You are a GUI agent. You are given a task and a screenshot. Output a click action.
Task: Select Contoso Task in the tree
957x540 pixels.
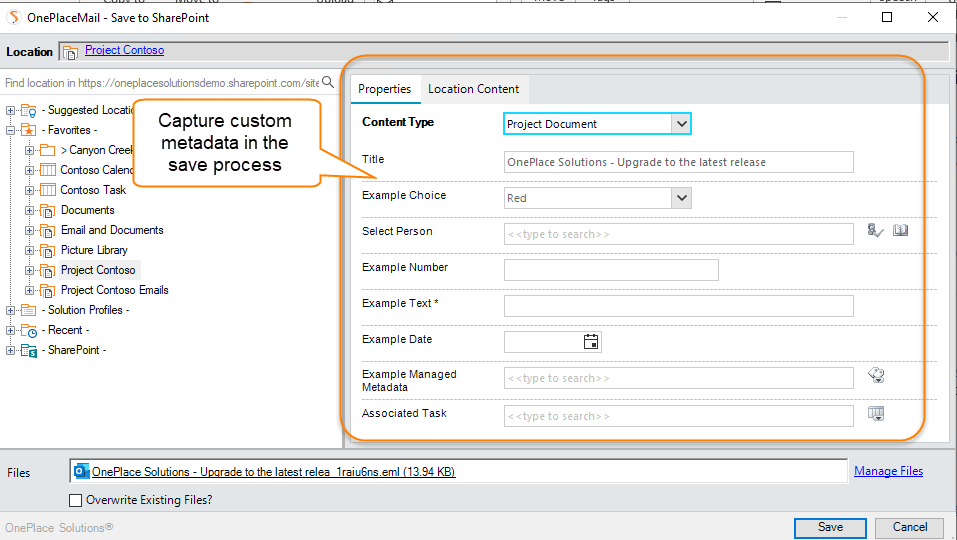tap(93, 190)
